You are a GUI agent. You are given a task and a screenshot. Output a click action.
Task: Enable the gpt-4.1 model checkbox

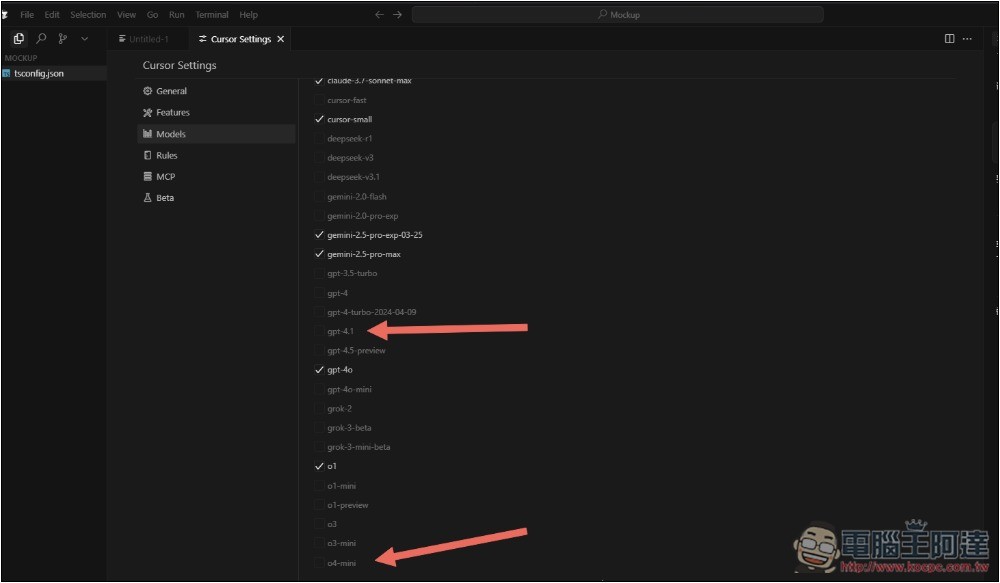(319, 331)
